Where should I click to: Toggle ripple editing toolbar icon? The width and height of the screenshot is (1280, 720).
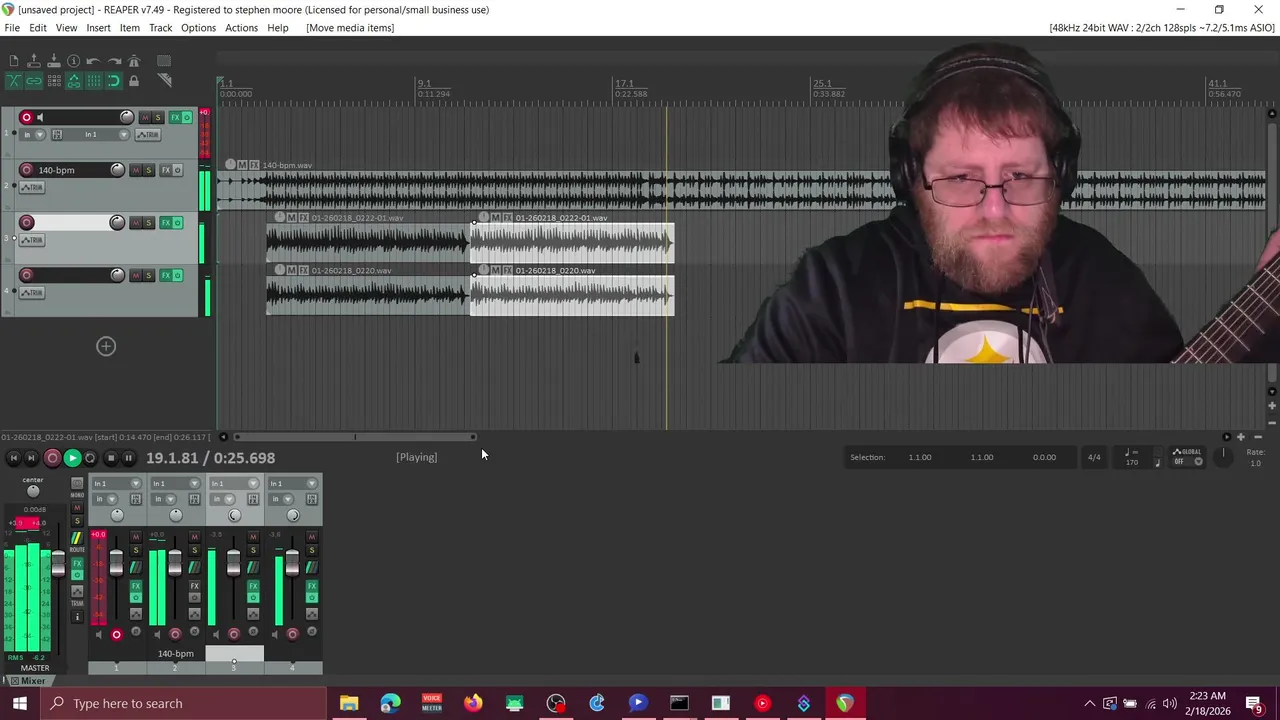click(54, 81)
